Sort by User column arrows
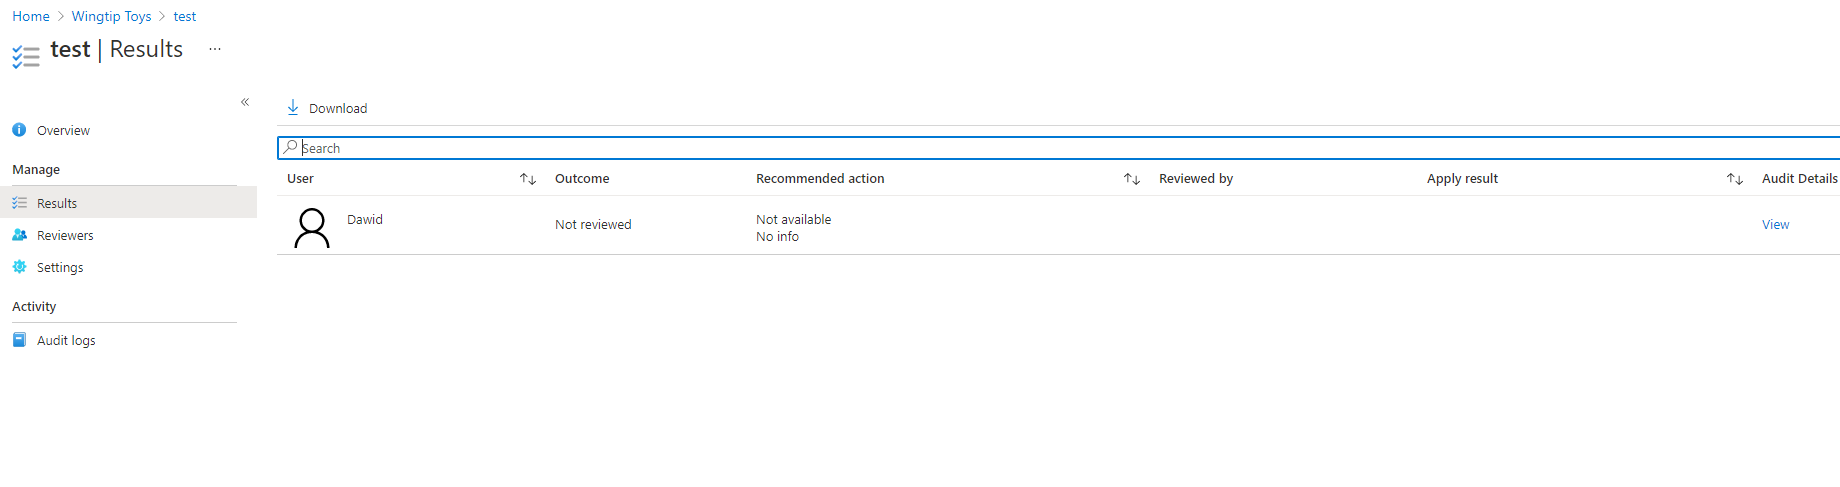 pos(528,179)
